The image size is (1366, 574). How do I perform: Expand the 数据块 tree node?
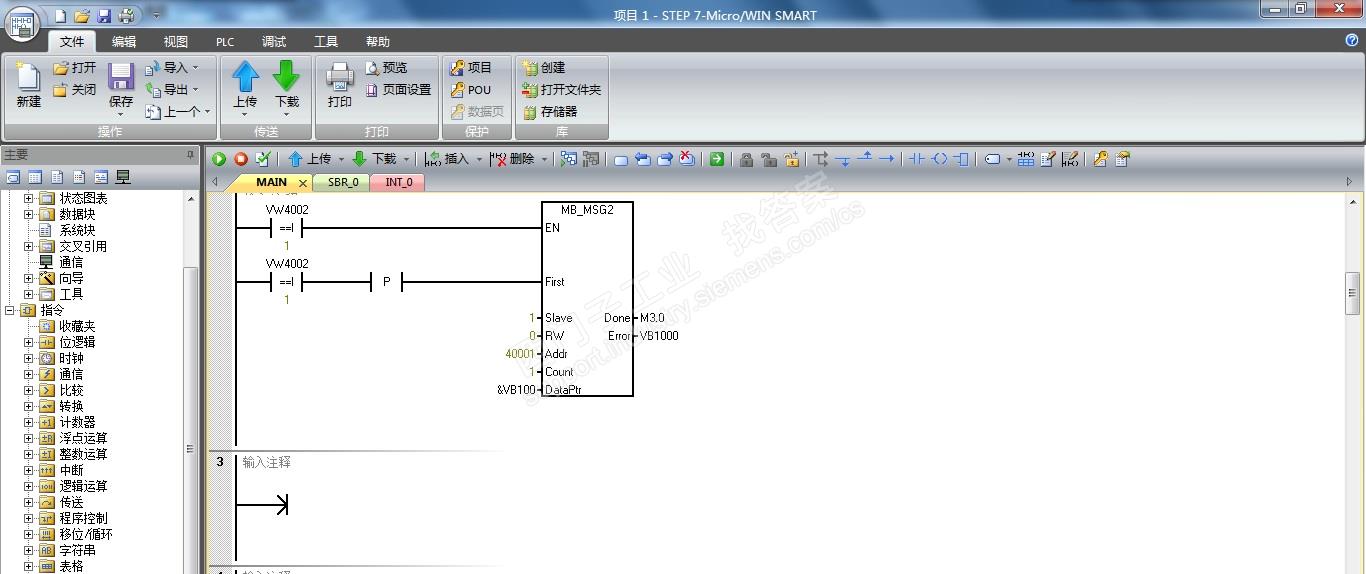click(28, 214)
